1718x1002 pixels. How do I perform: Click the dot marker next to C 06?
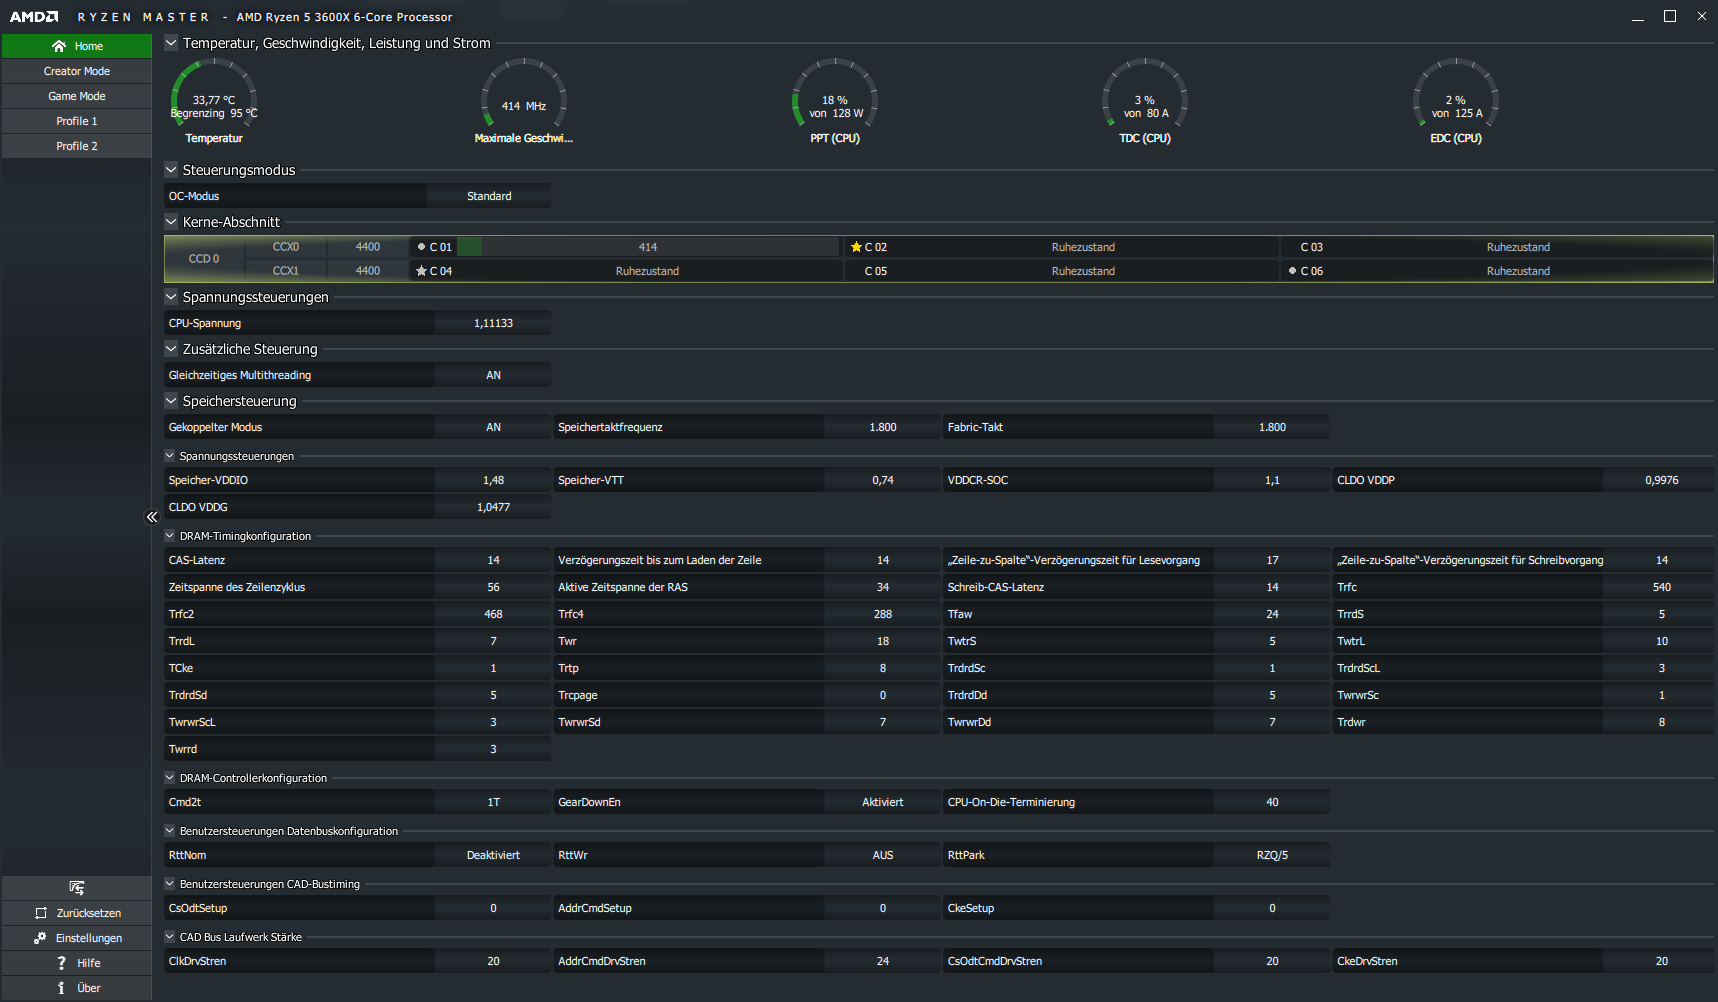1292,271
